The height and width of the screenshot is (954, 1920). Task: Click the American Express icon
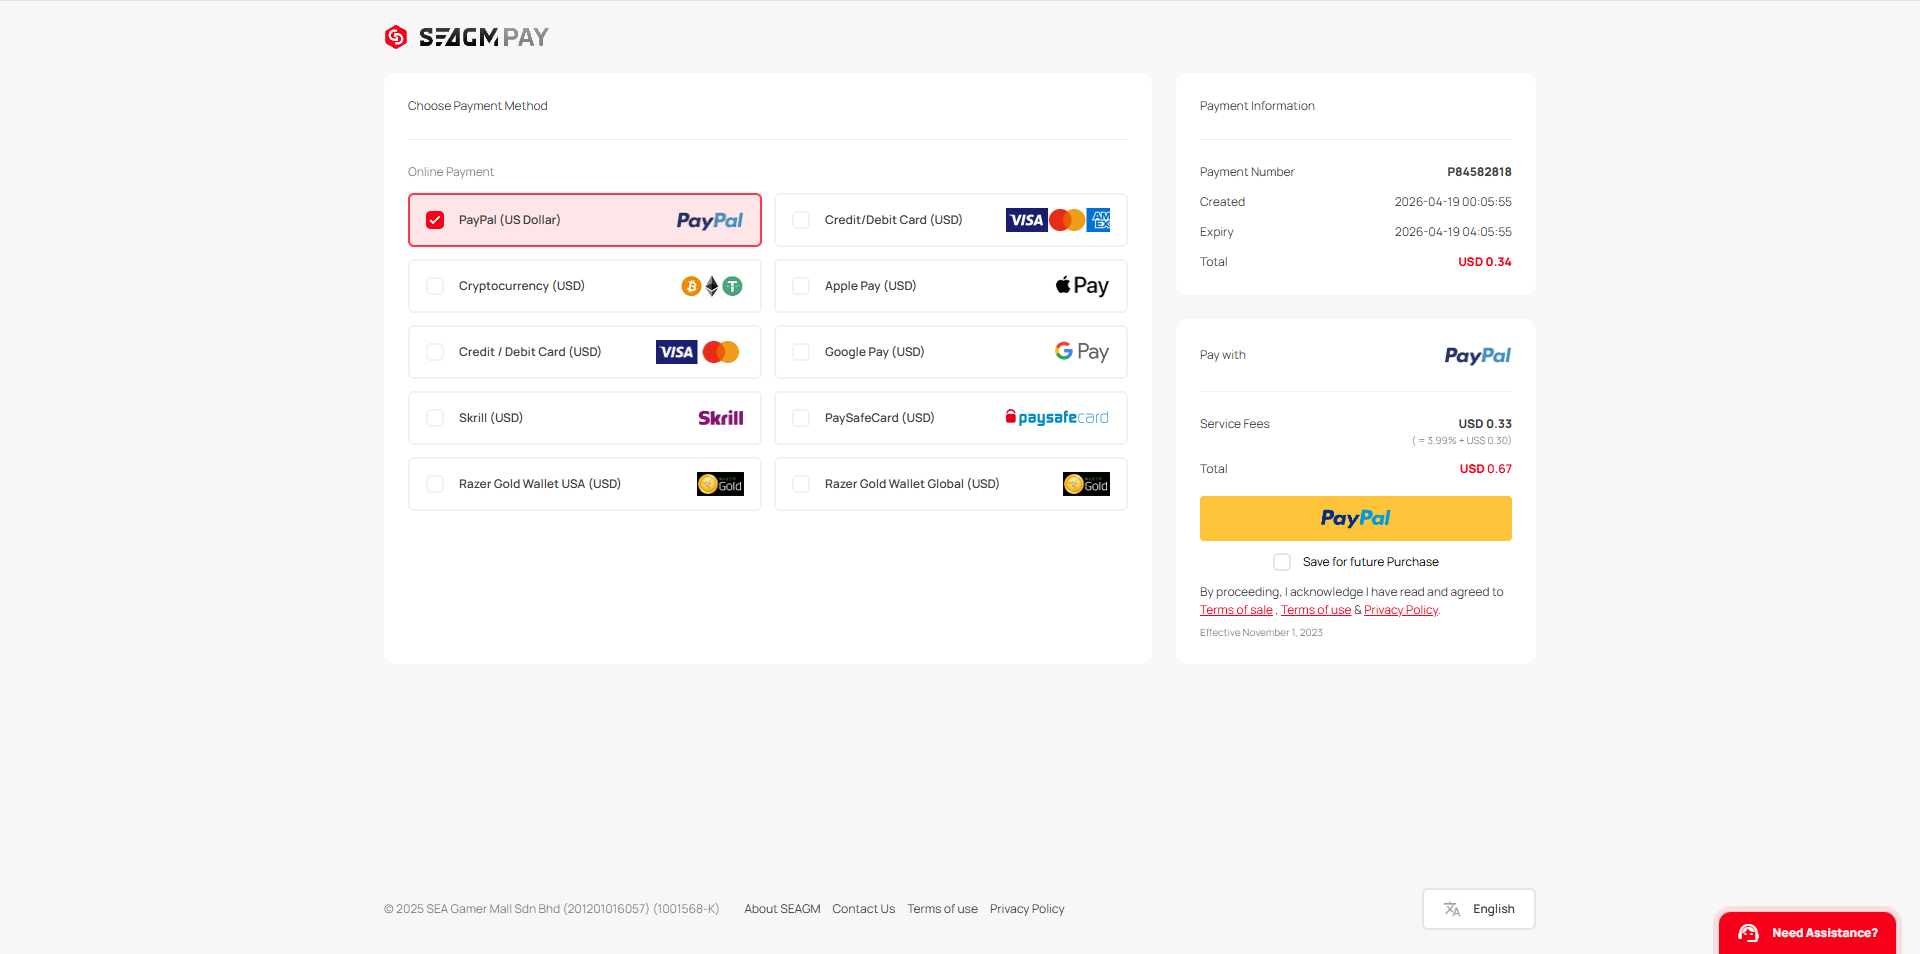1098,220
